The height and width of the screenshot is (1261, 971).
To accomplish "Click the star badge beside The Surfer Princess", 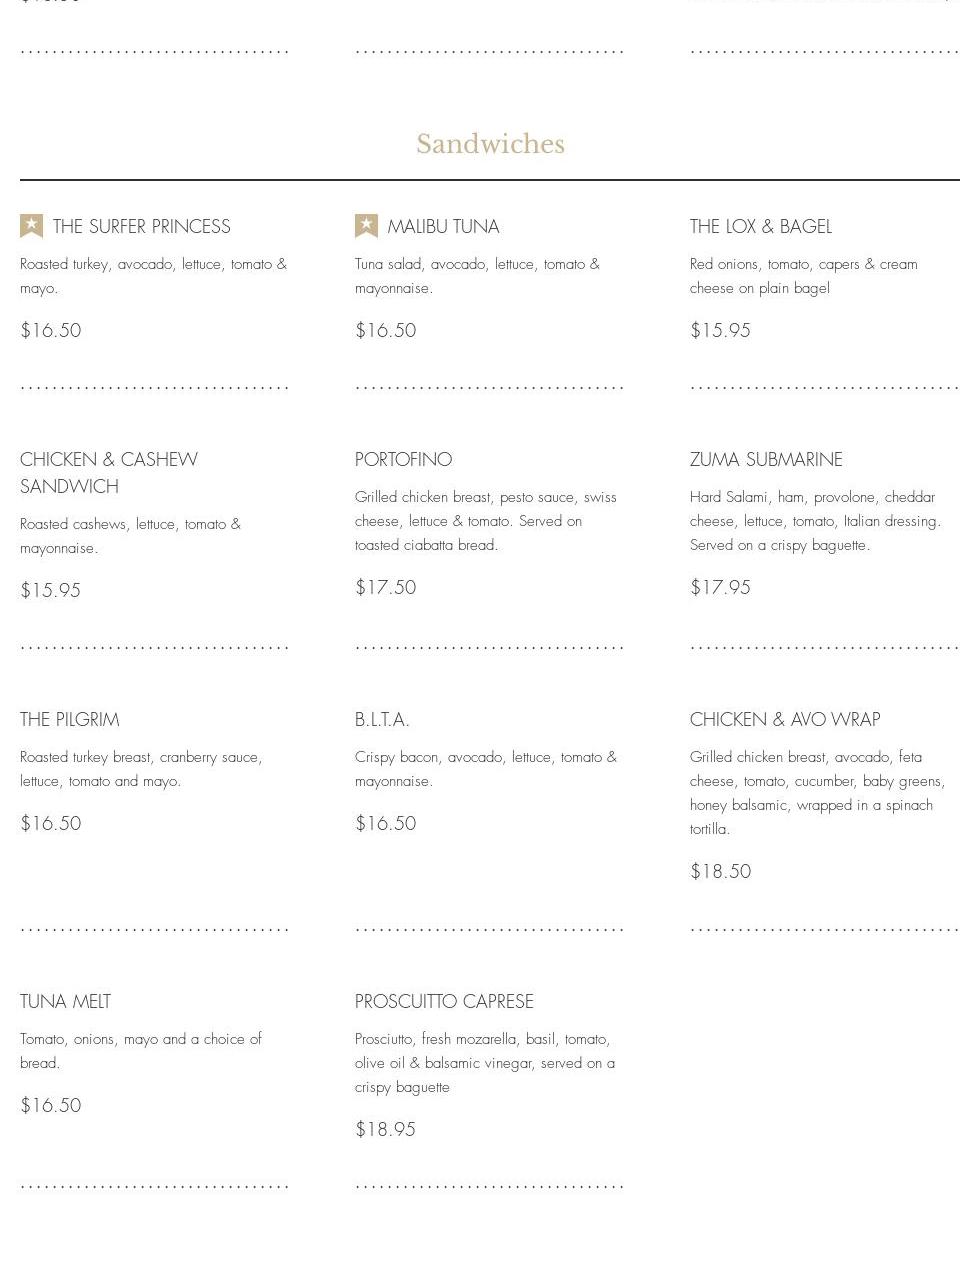I will pyautogui.click(x=31, y=226).
